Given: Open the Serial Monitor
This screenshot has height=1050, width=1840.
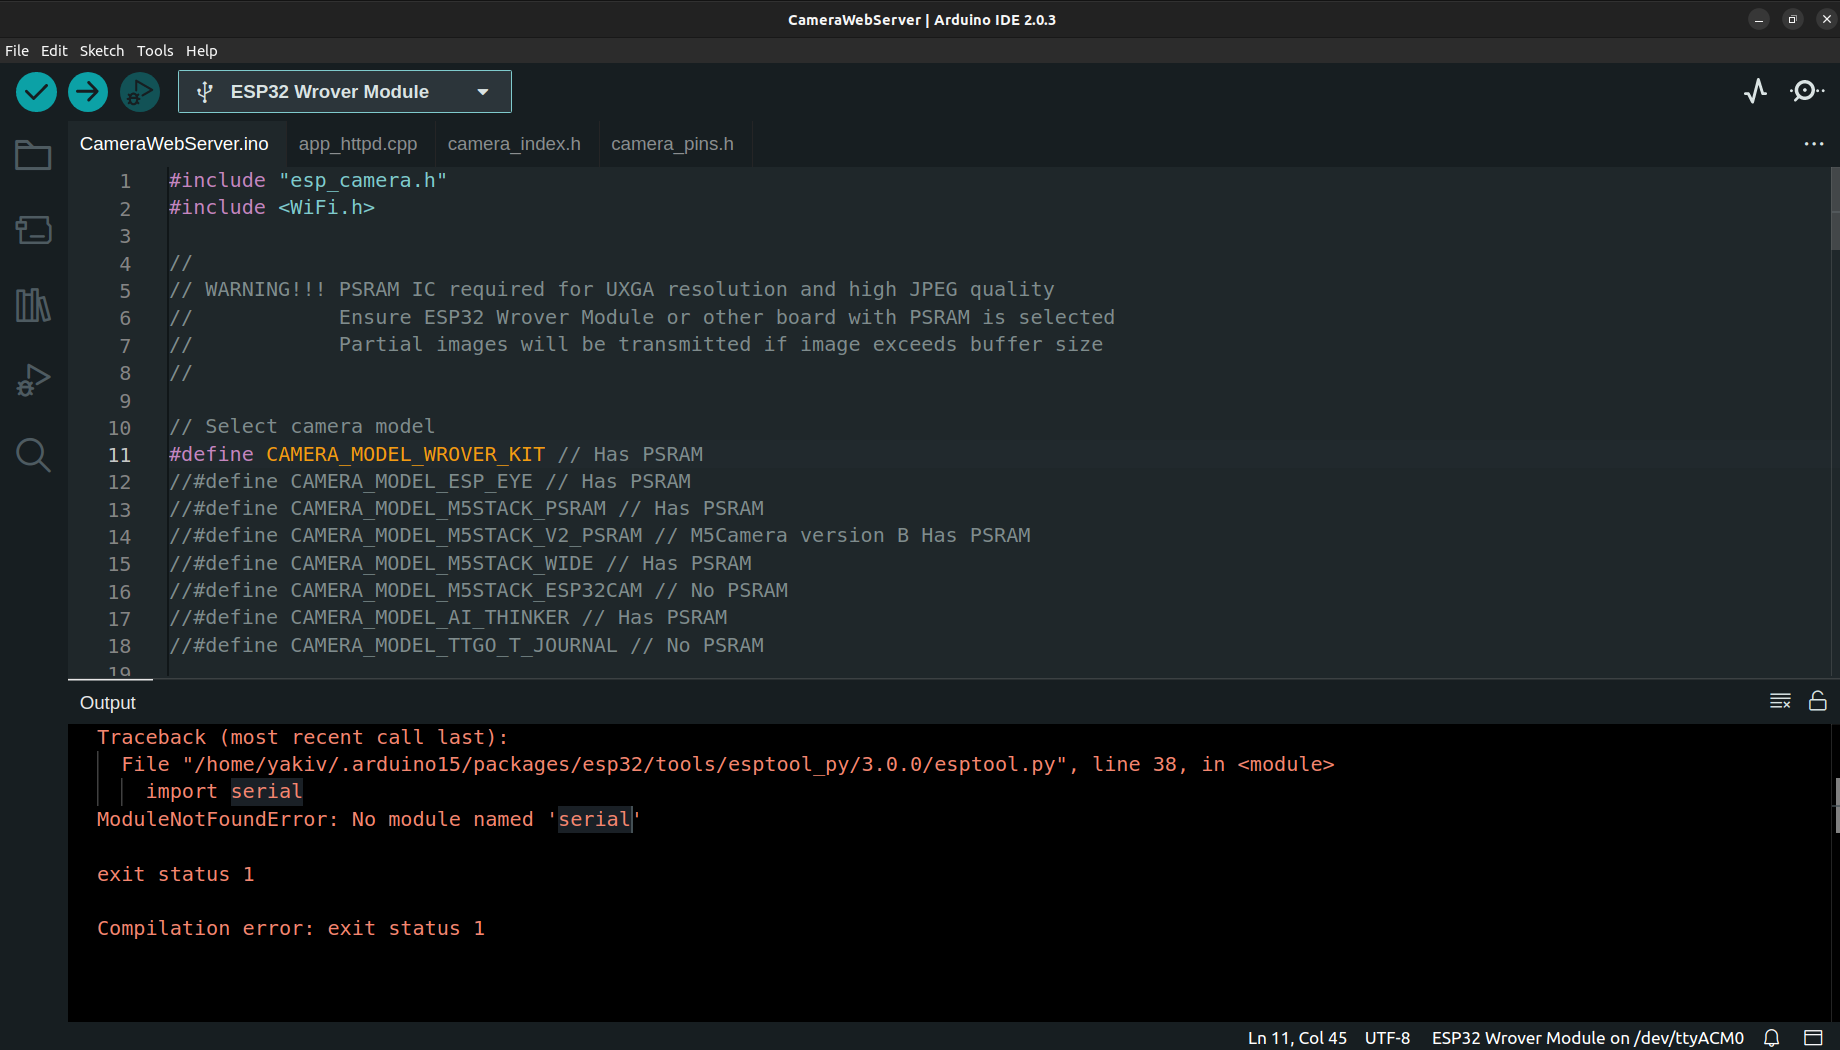Looking at the screenshot, I should click(1807, 92).
